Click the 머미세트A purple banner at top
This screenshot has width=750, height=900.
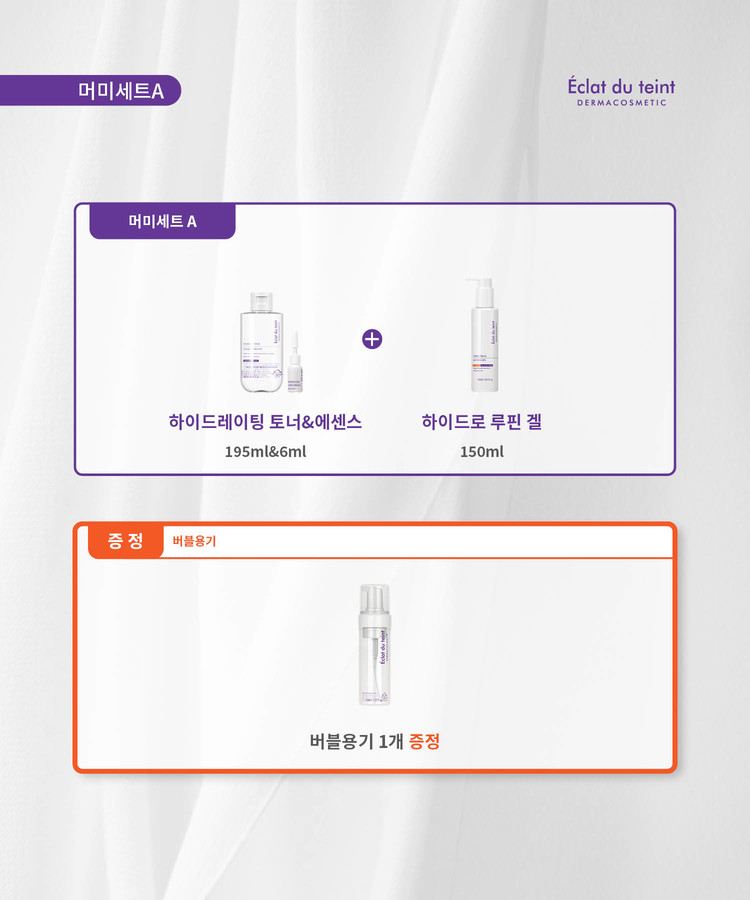click(x=90, y=90)
